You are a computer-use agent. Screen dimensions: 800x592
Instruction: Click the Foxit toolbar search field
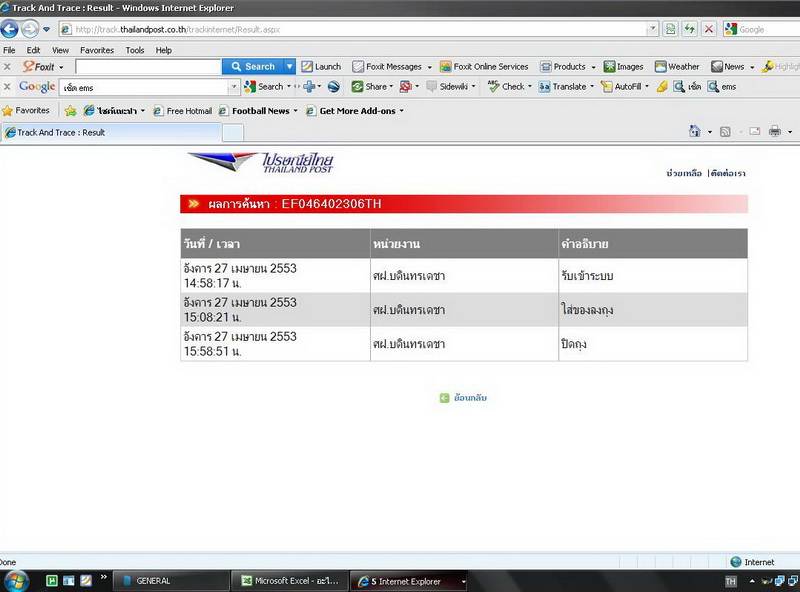(x=148, y=67)
